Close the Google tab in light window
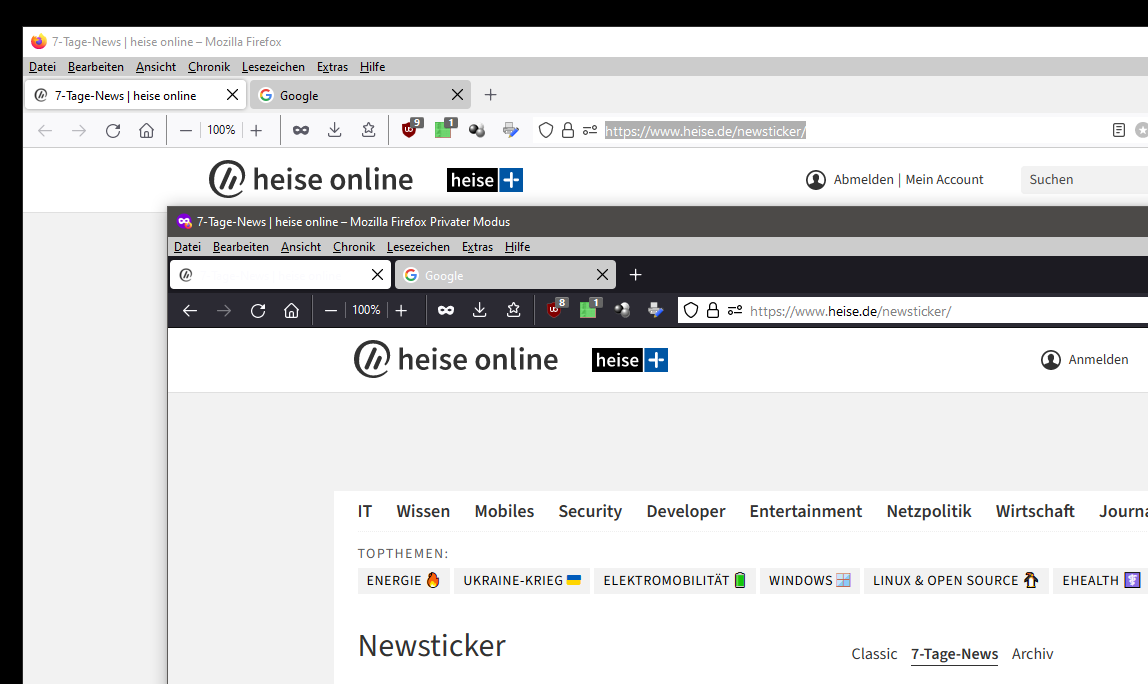 tap(457, 95)
